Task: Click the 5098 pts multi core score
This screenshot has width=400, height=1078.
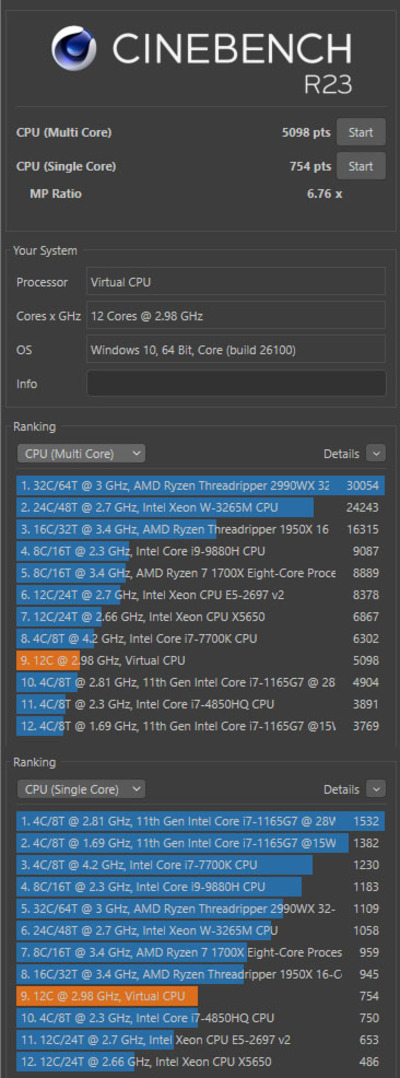Action: (306, 132)
